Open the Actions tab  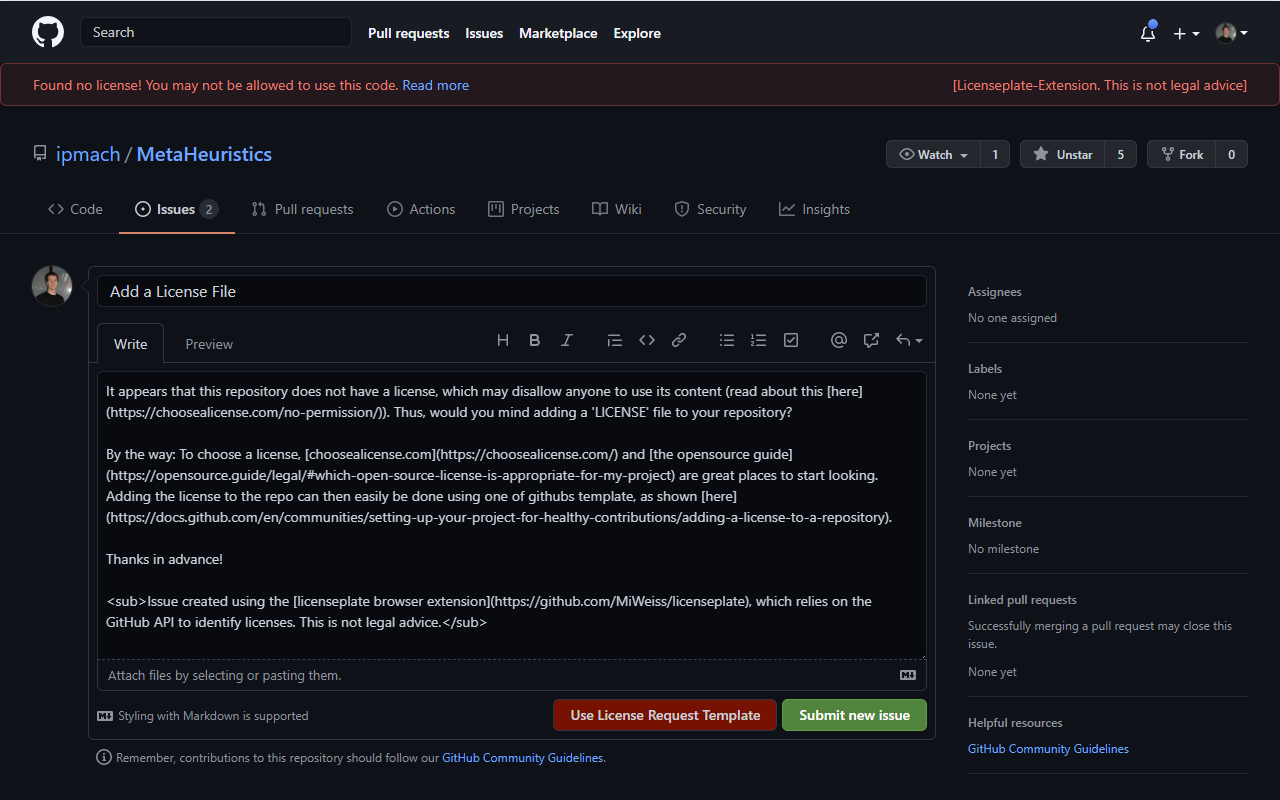421,209
